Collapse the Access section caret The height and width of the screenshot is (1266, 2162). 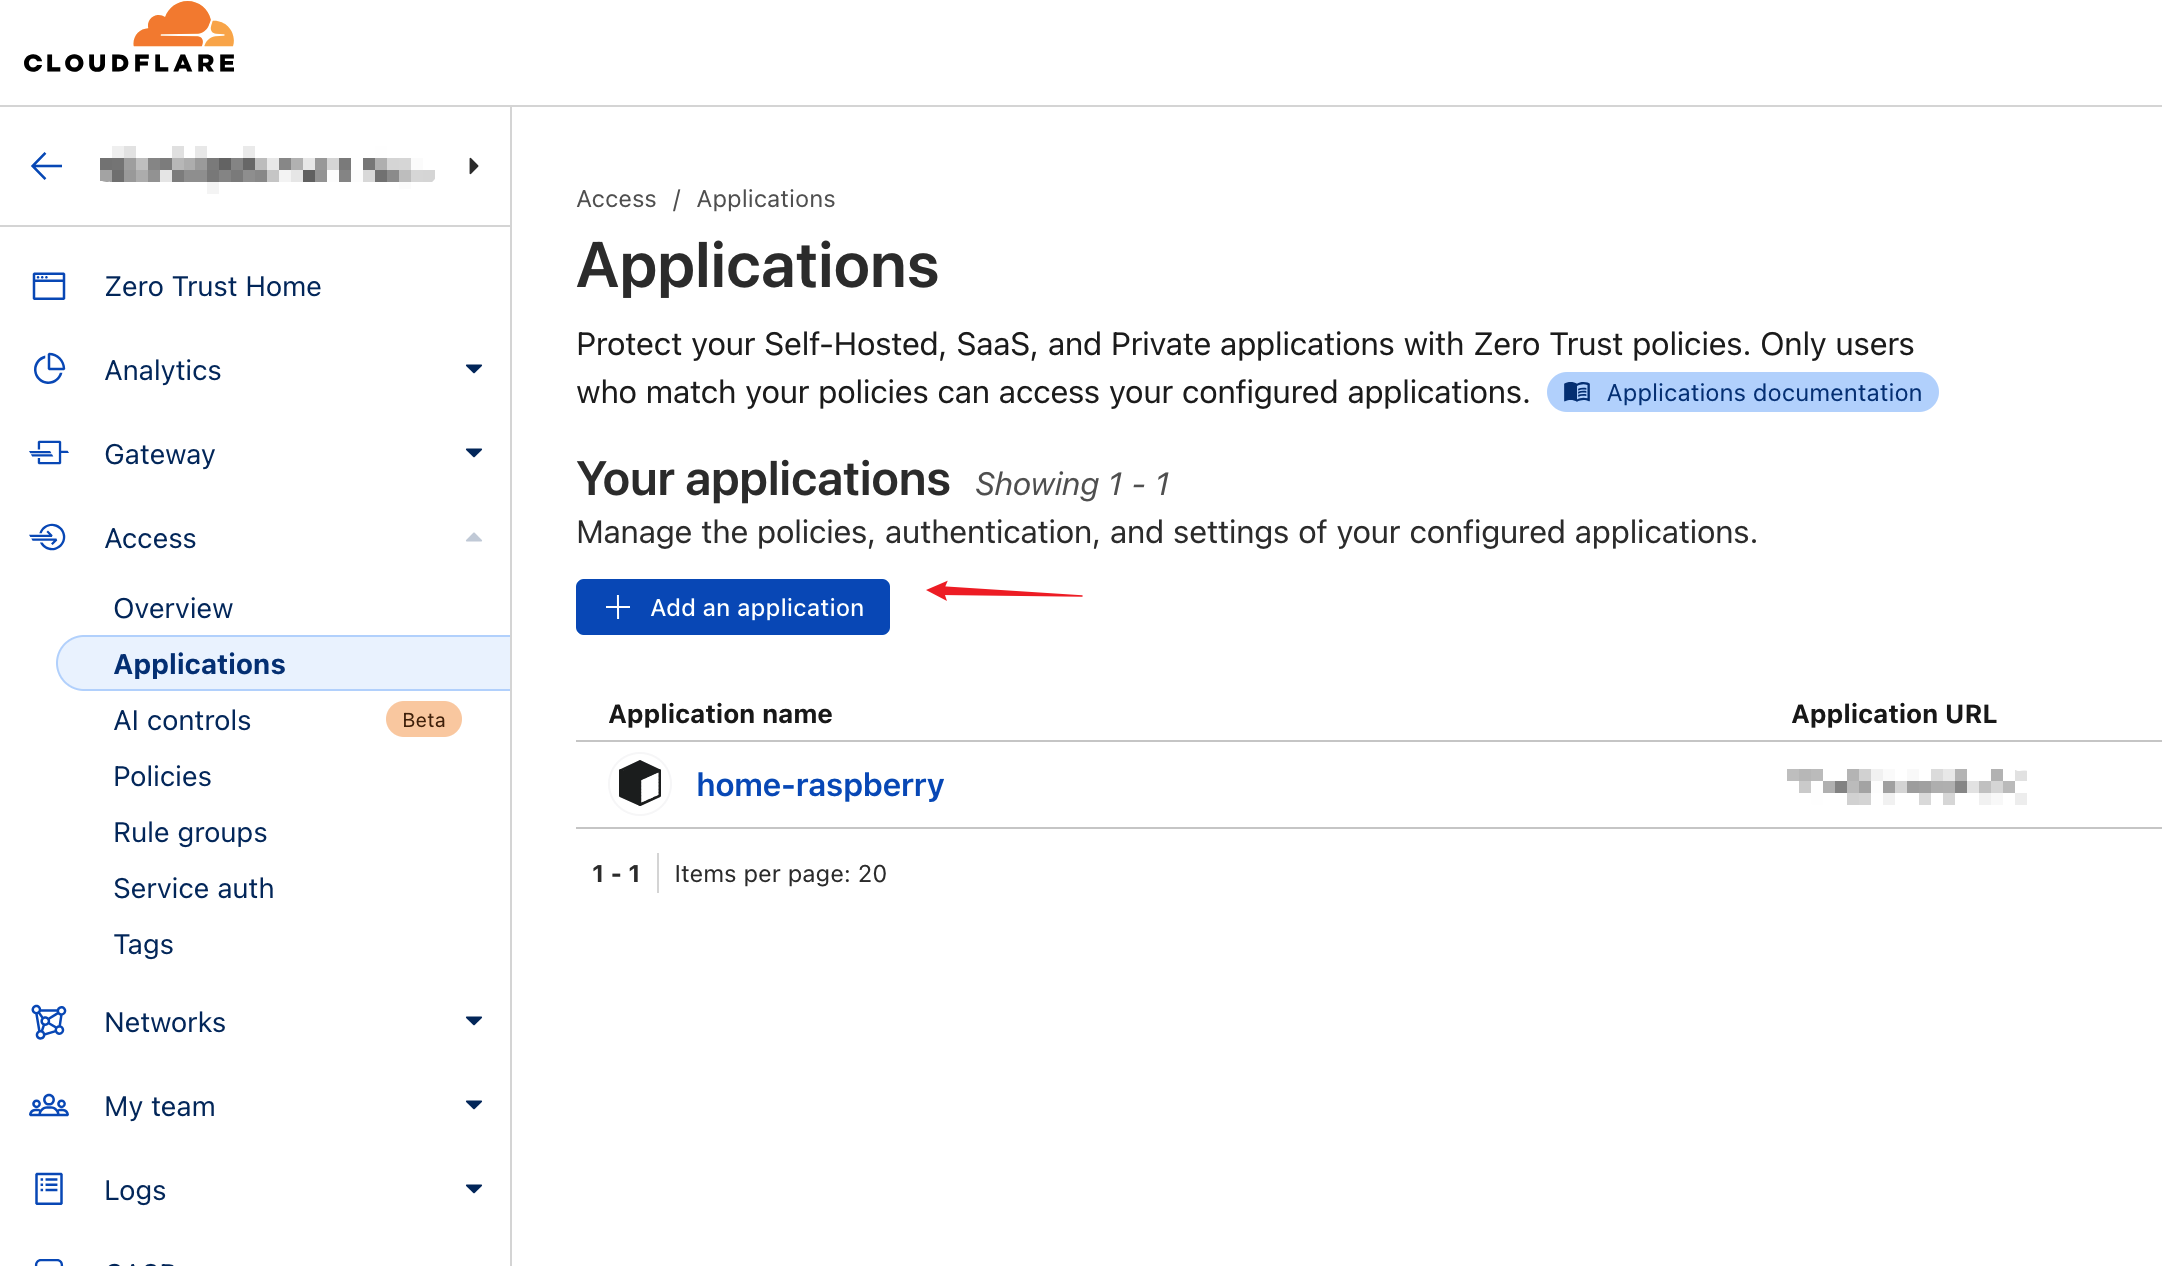tap(474, 537)
